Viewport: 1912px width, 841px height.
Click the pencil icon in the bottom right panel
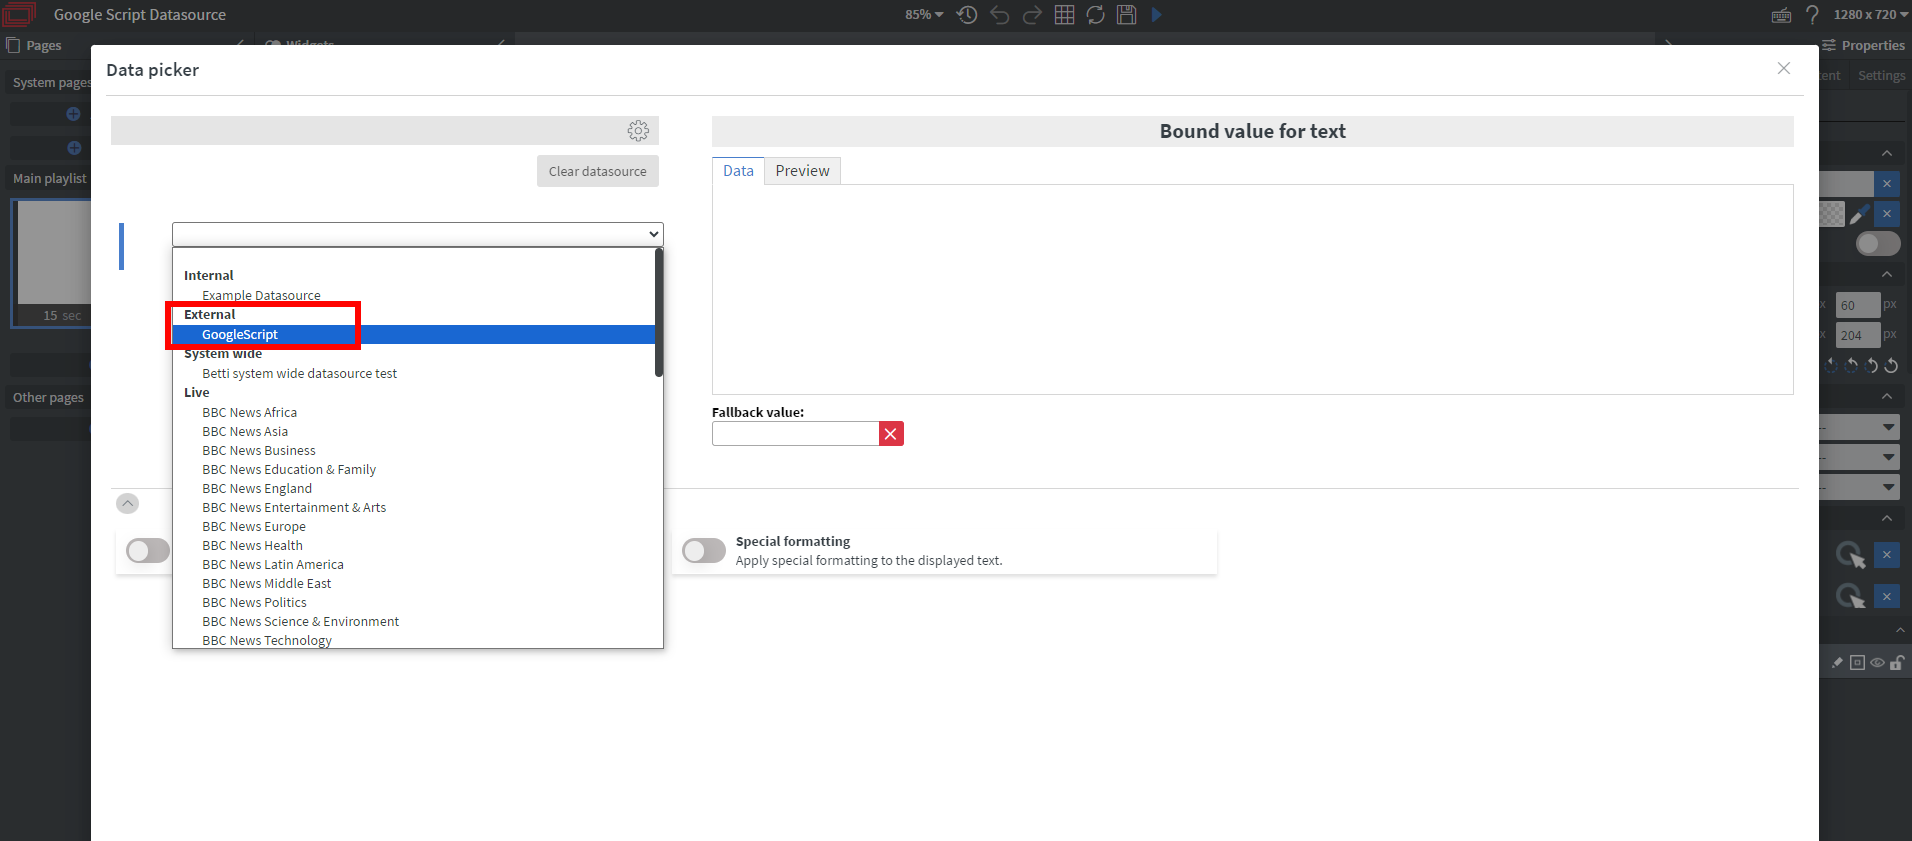point(1837,663)
